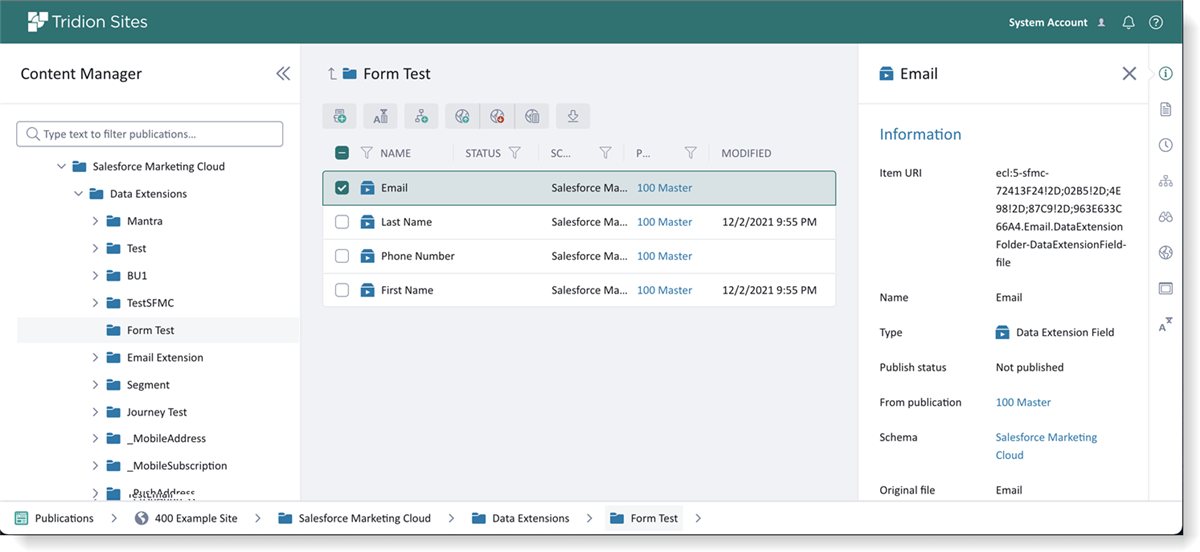Expand the Mantra folder

96,221
